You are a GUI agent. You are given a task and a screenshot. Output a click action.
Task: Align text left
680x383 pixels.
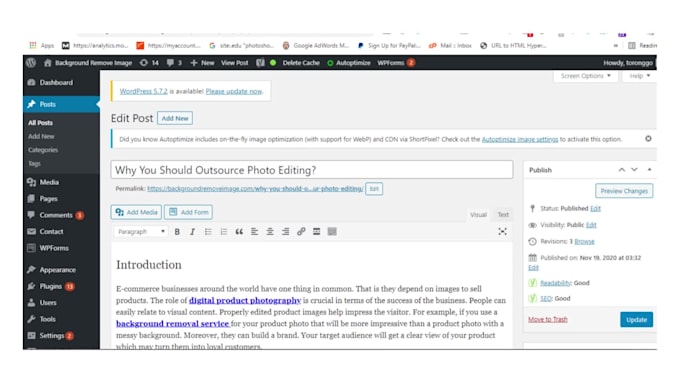point(255,232)
